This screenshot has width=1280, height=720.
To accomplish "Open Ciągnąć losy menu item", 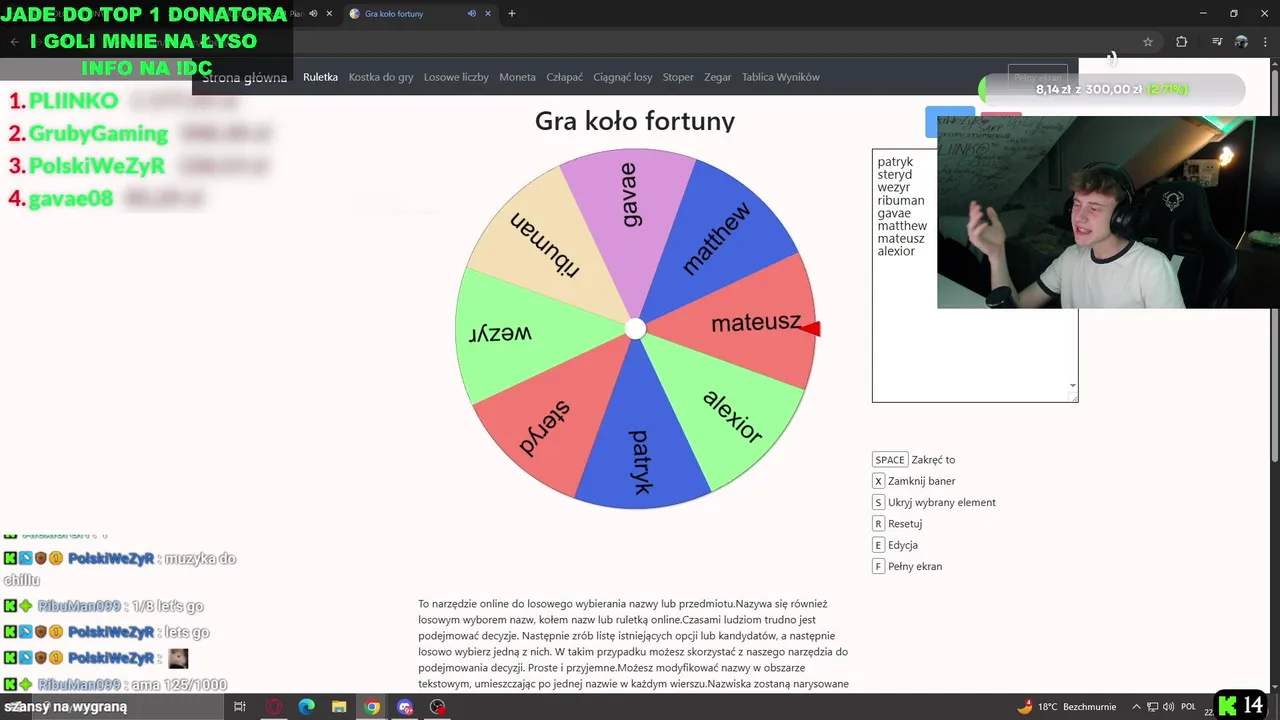I will click(x=622, y=77).
